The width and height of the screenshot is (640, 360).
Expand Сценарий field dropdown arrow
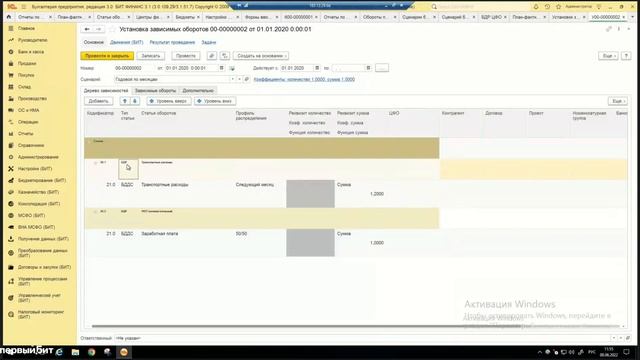tap(233, 80)
